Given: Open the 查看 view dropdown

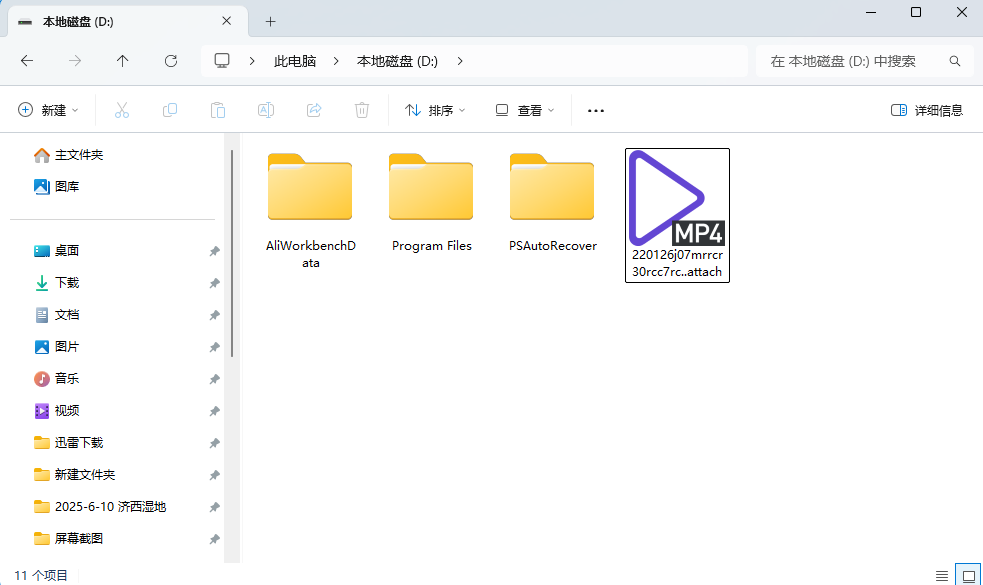Looking at the screenshot, I should click(x=524, y=110).
